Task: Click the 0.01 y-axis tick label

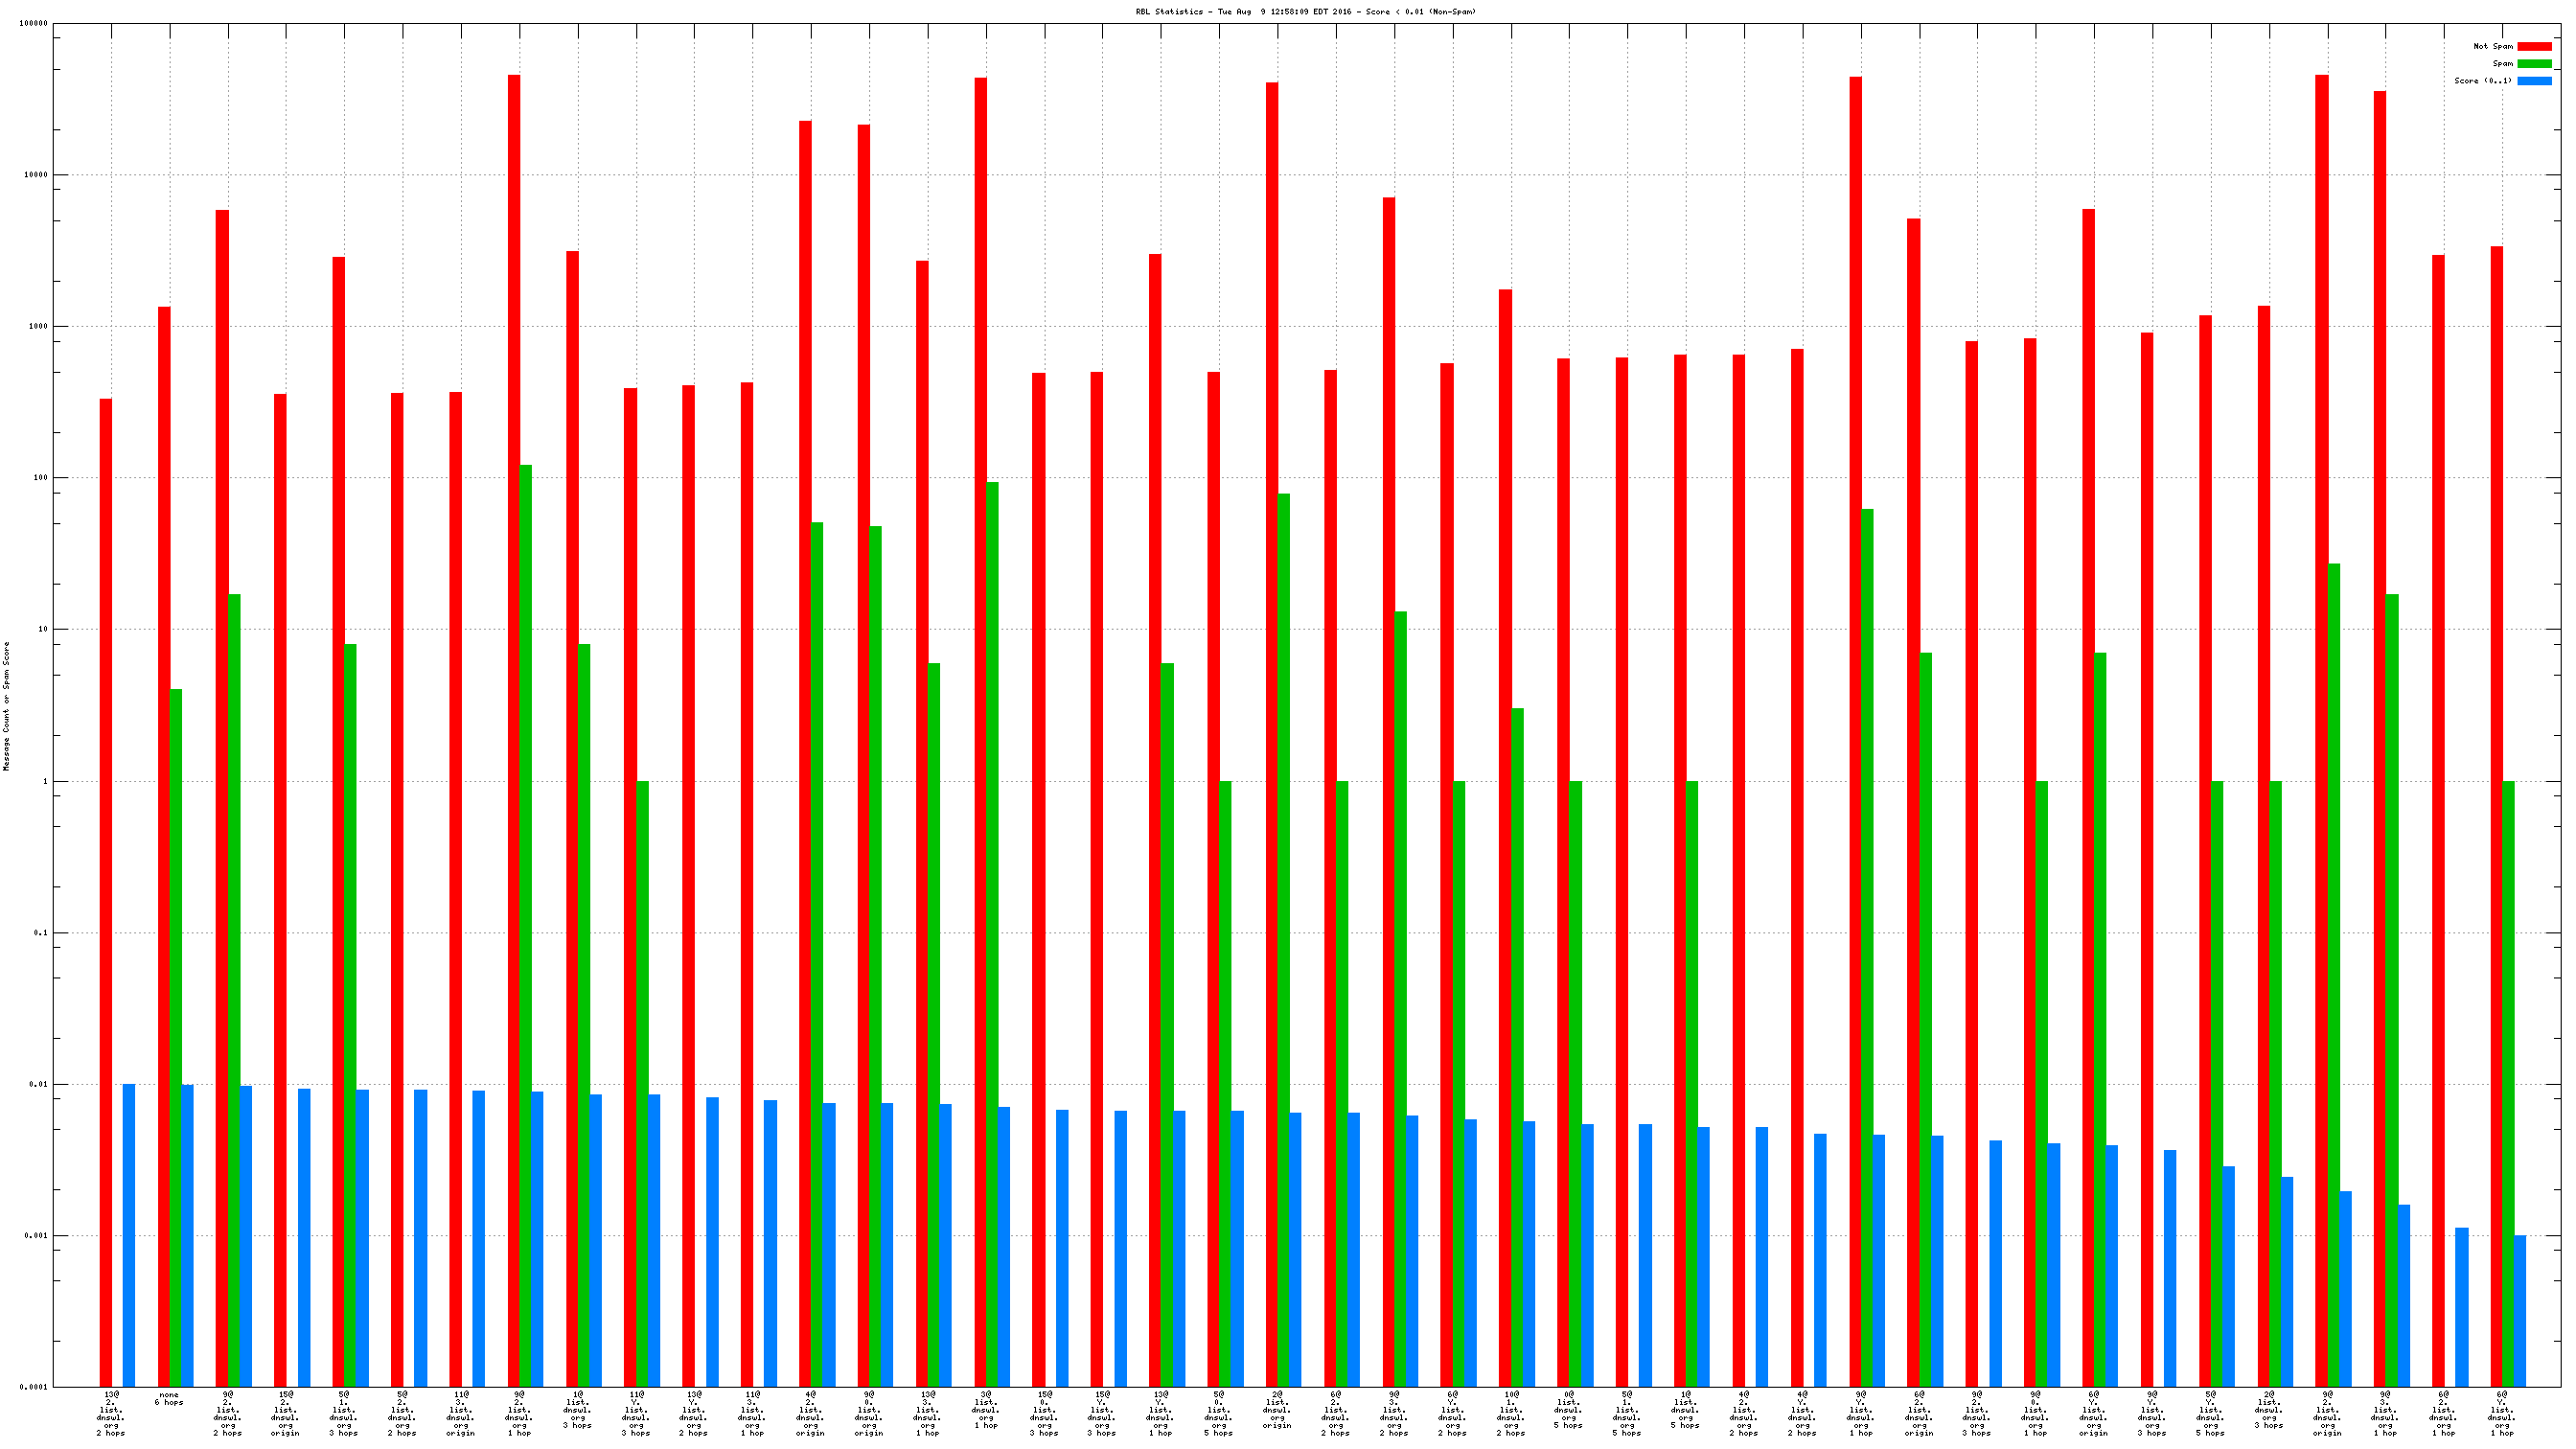Action: 37,1084
